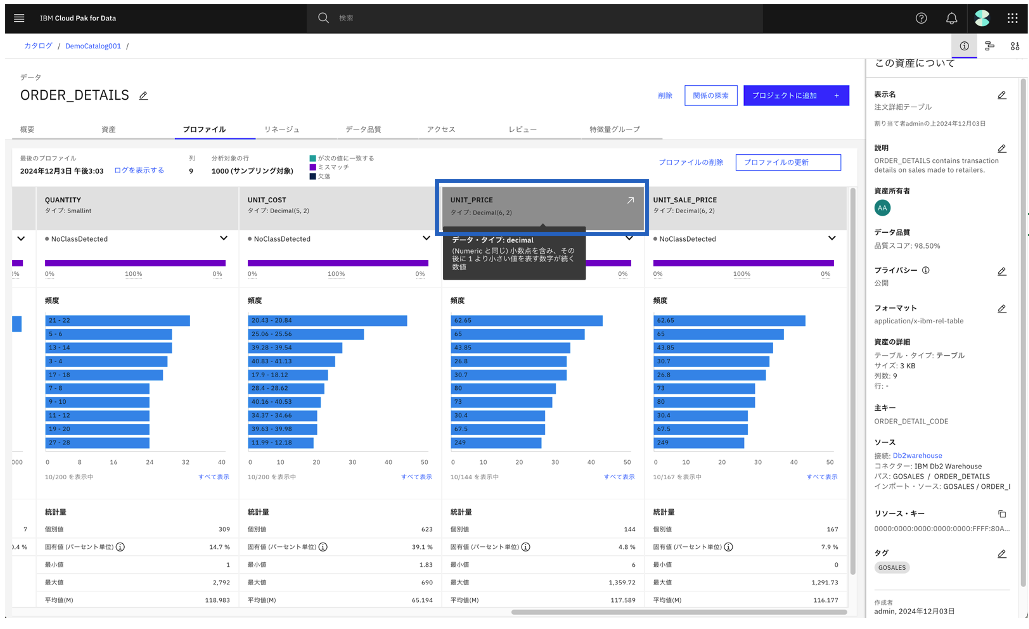Show UNIT_PRICE 固有値 info icon
1029x629 pixels.
tap(526, 546)
